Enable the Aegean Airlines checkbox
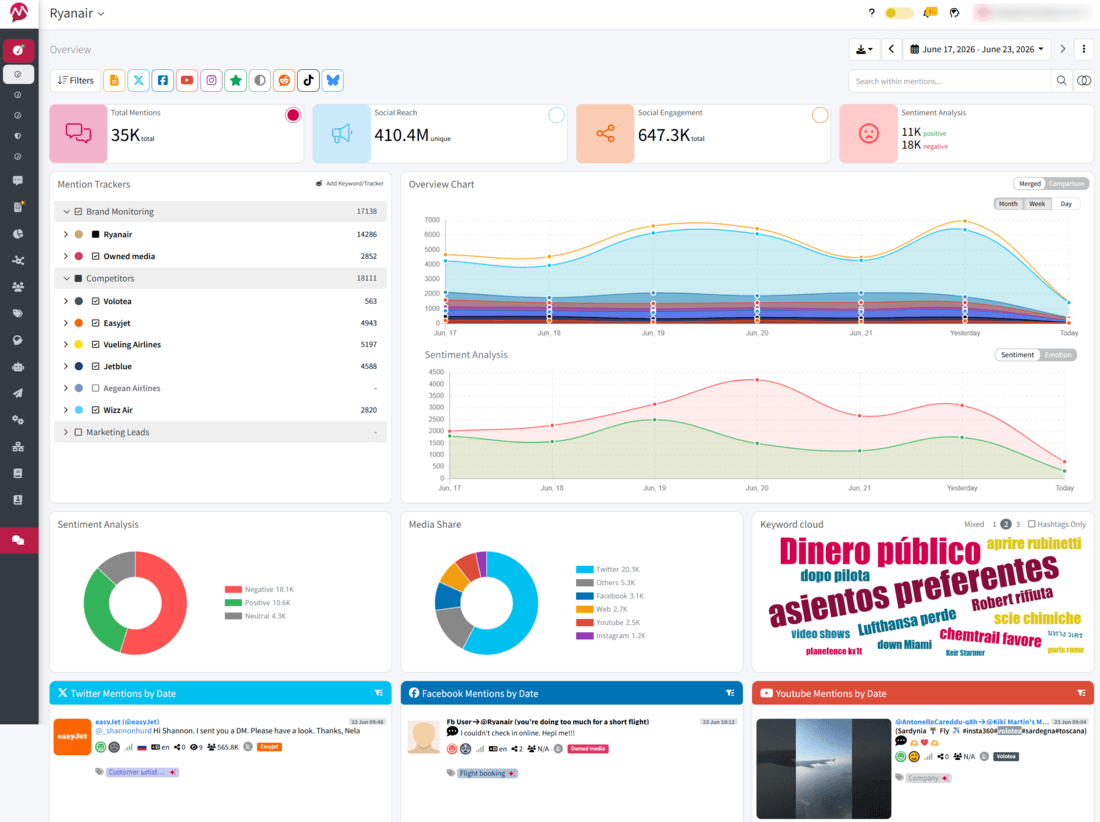This screenshot has height=822, width=1100. (95, 388)
